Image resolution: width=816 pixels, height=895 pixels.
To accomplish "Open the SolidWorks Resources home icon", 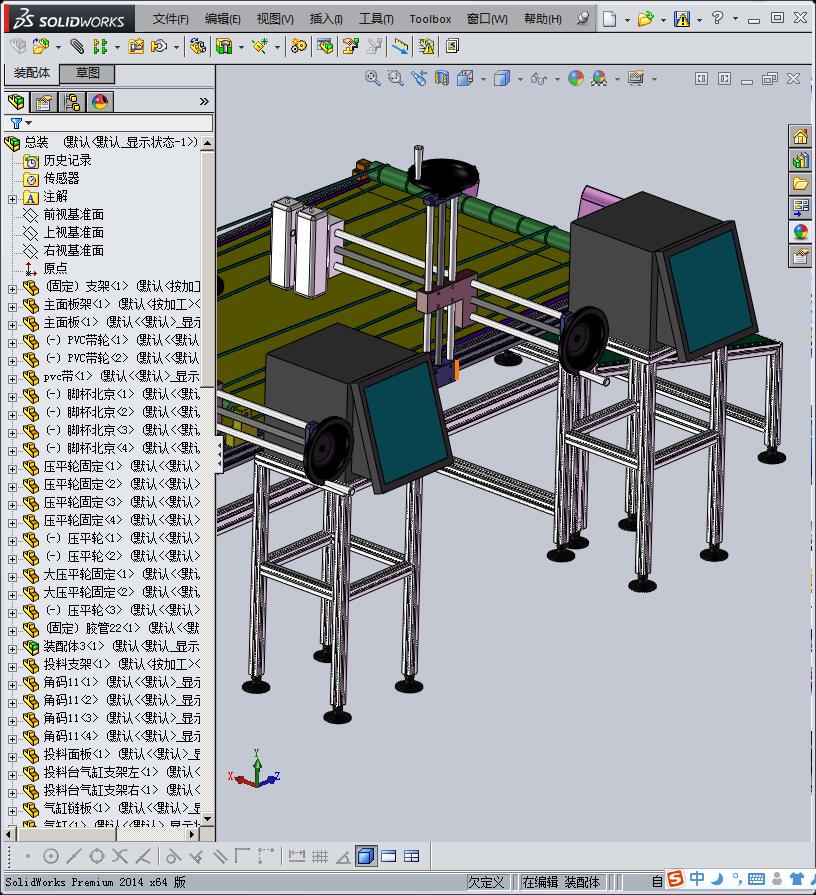I will point(800,136).
